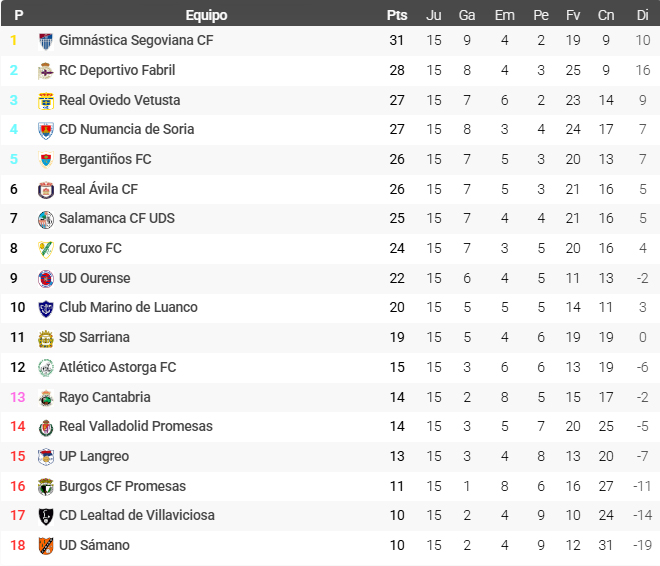Viewport: 660px width, 566px height.
Task: Click the Coruxo FC crest icon
Action: pyautogui.click(x=45, y=249)
